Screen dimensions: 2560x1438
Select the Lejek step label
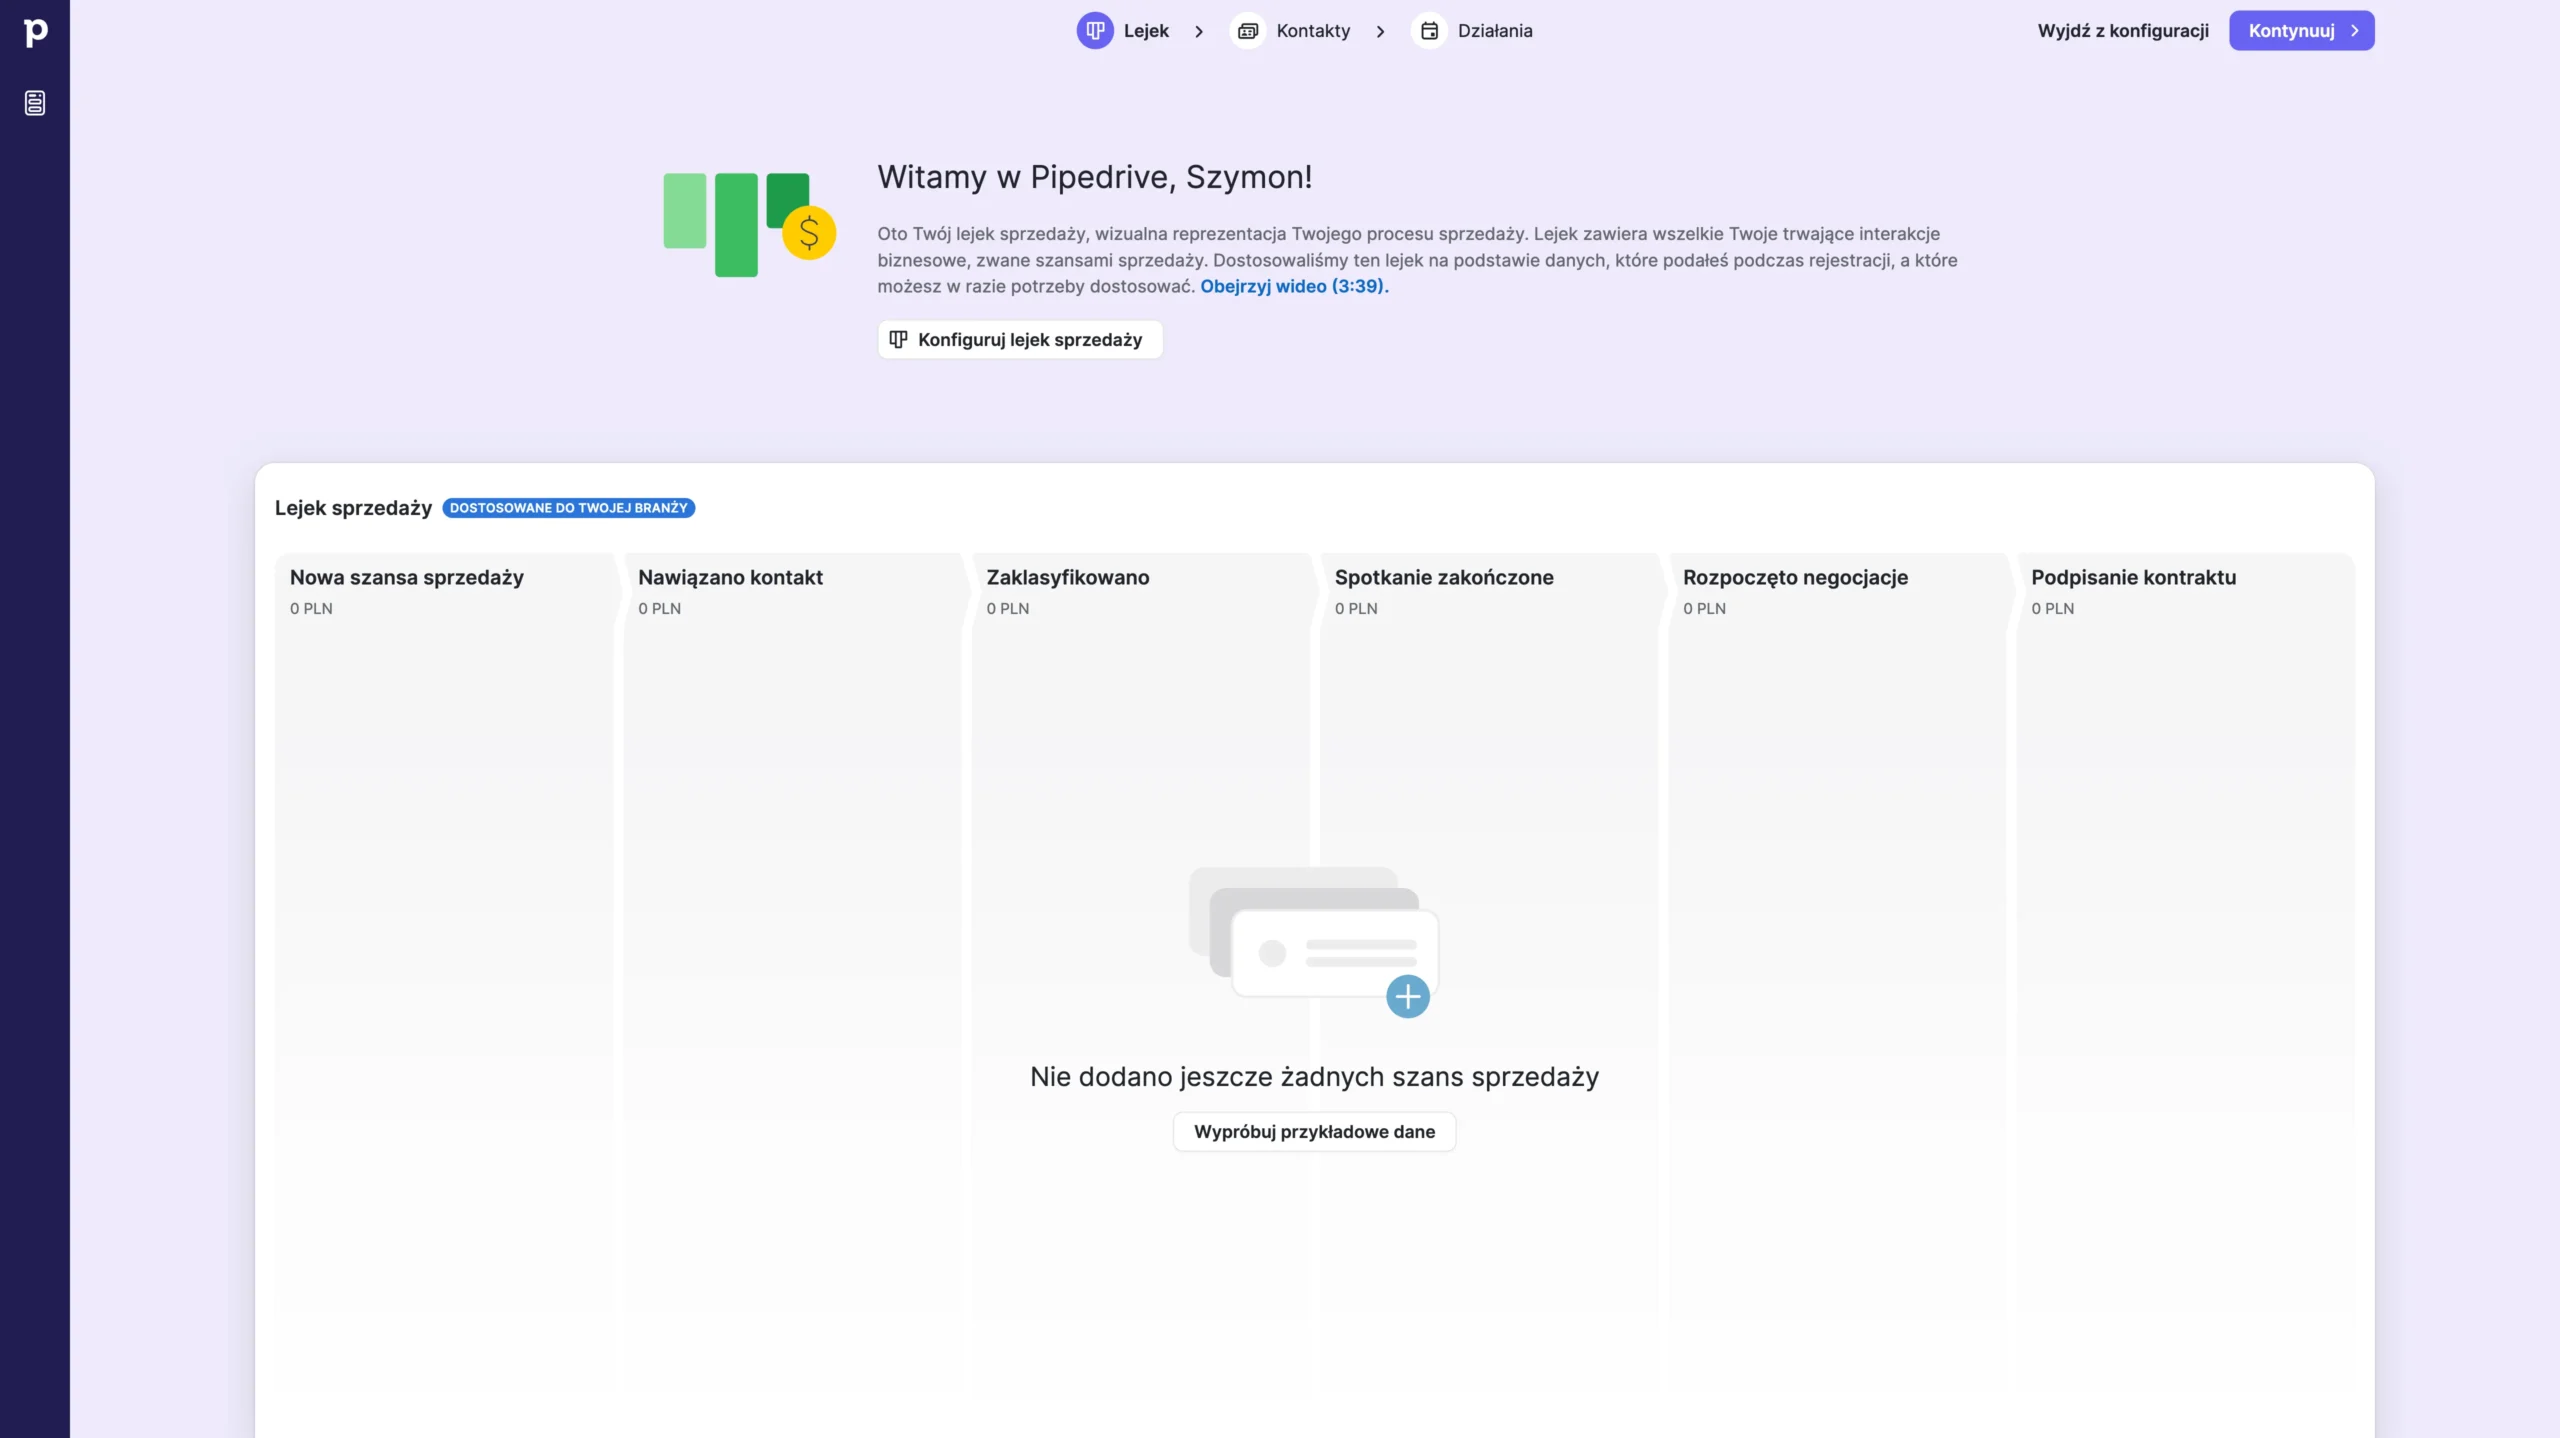pyautogui.click(x=1146, y=31)
